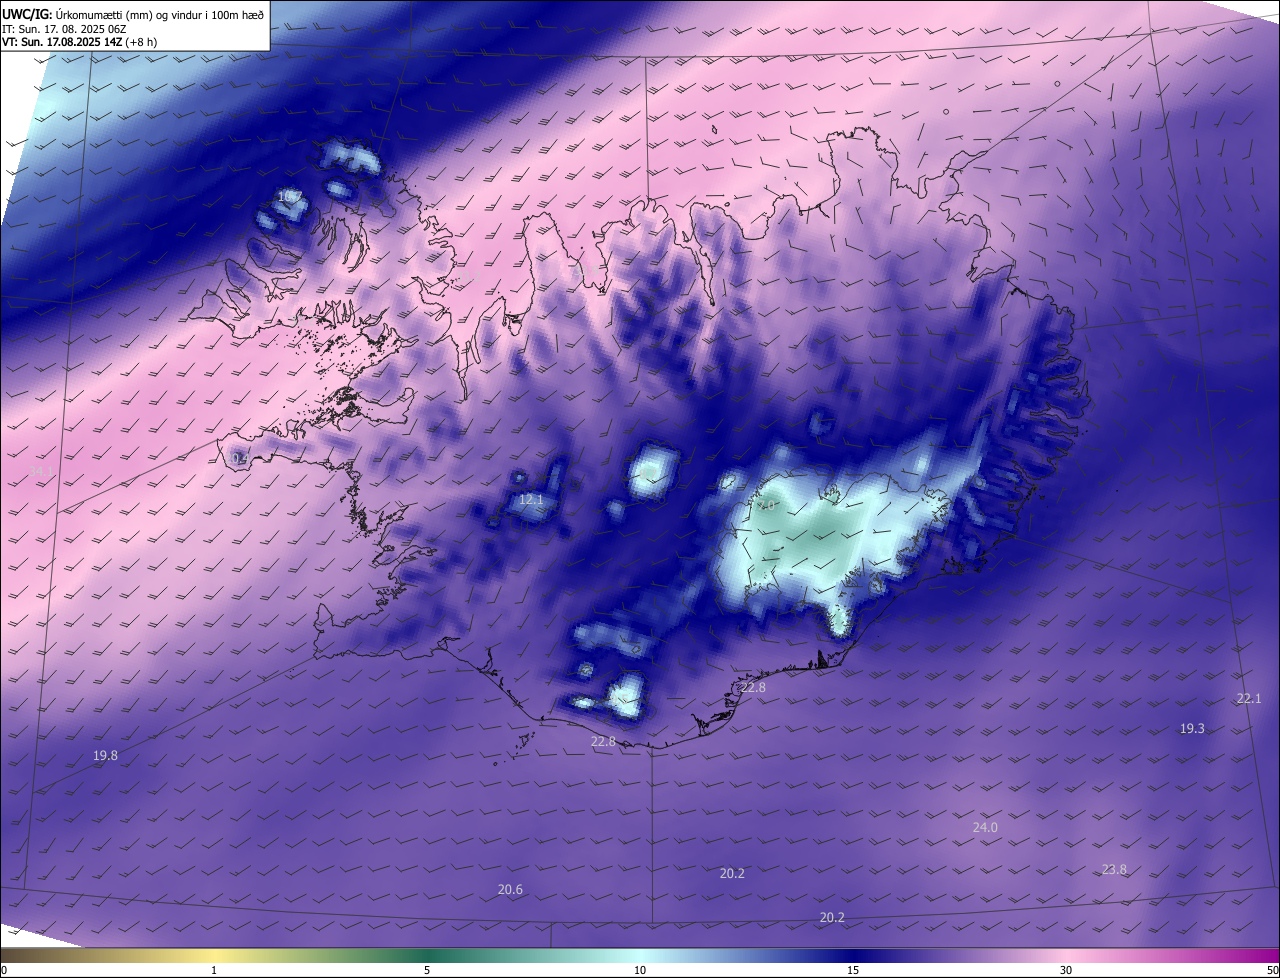Click the 'VT: Sun. 17.08.2025 14Z (+8 h)' line

(80, 43)
